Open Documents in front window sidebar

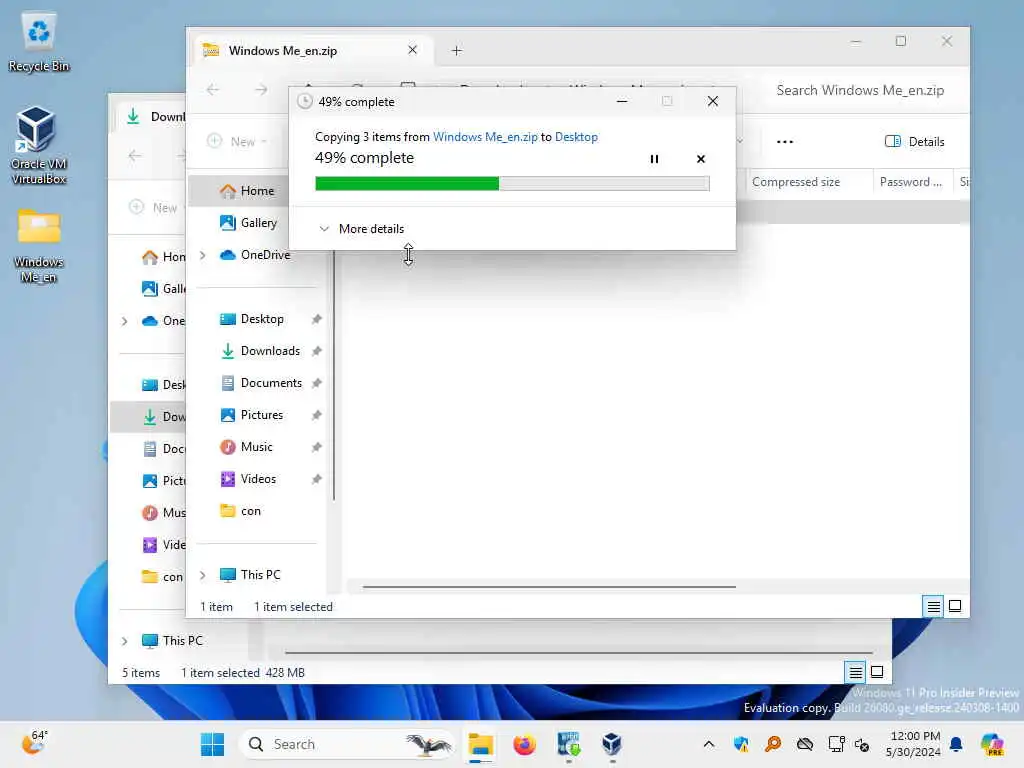pyautogui.click(x=261, y=383)
